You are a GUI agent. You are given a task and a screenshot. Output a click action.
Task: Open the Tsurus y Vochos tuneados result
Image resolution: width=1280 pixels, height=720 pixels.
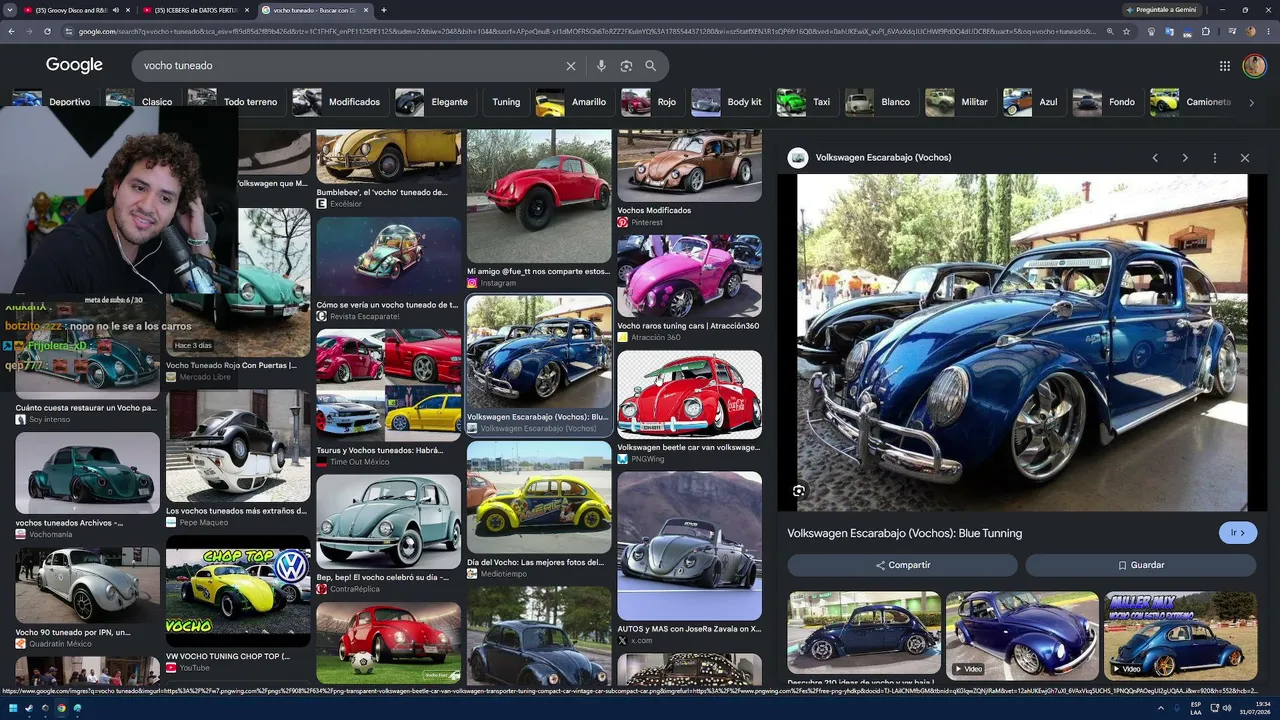point(388,398)
